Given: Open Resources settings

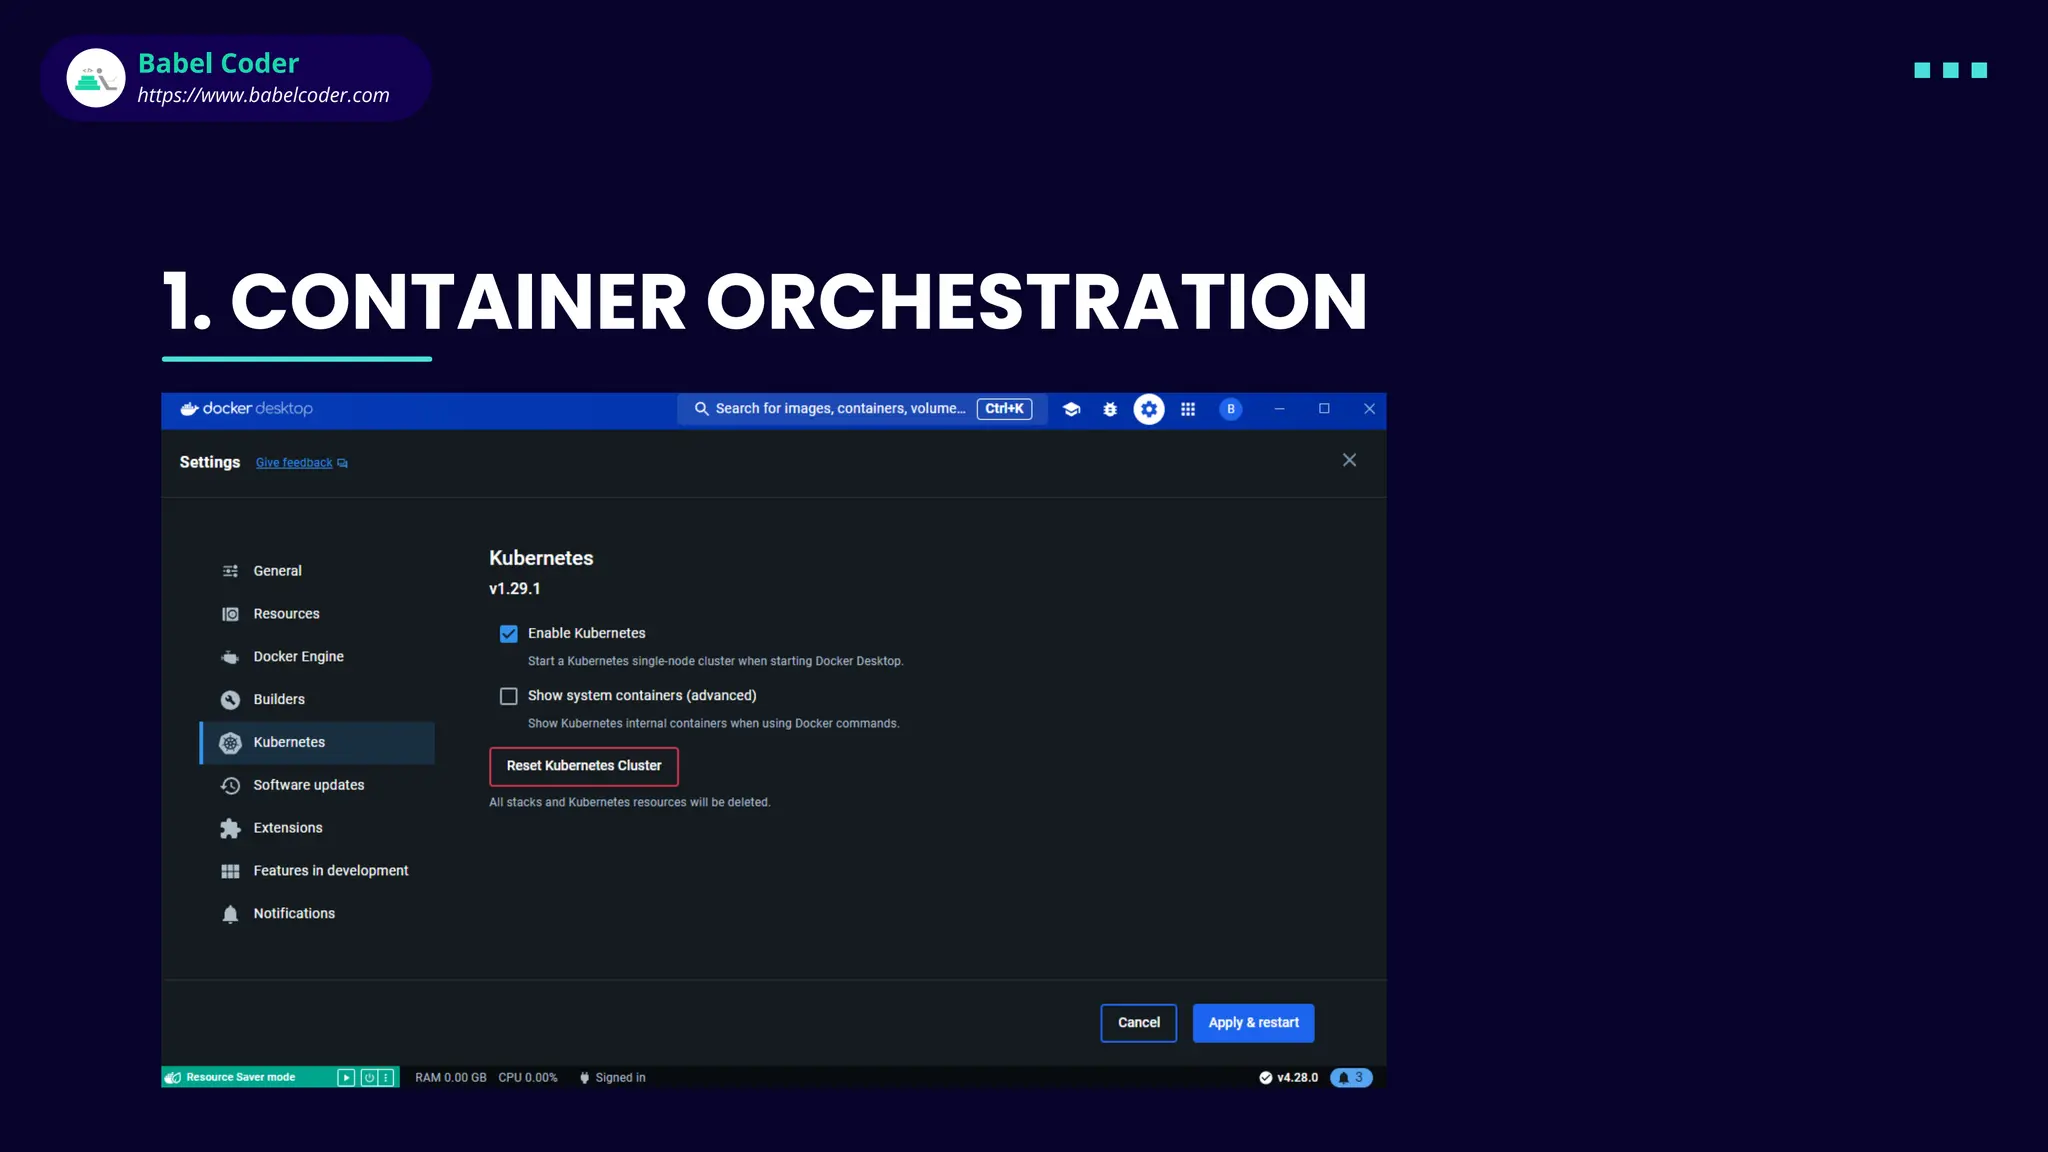Looking at the screenshot, I should tap(318, 614).
